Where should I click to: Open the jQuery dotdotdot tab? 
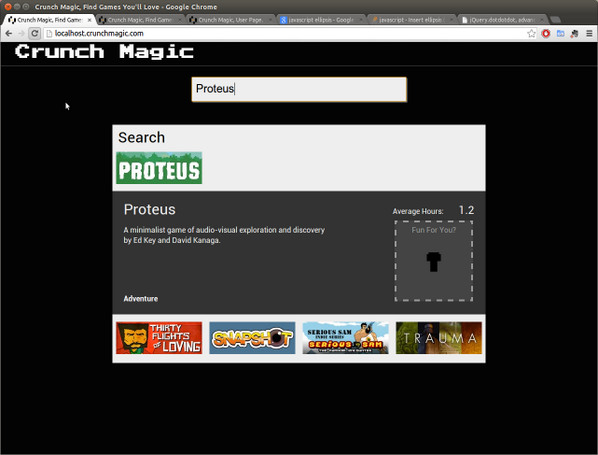click(502, 19)
